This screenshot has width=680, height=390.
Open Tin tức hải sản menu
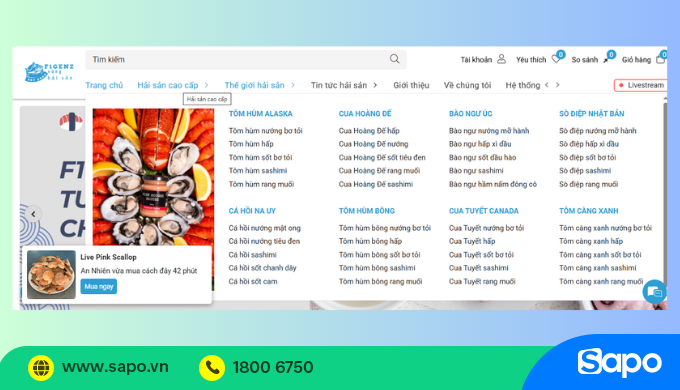click(339, 85)
